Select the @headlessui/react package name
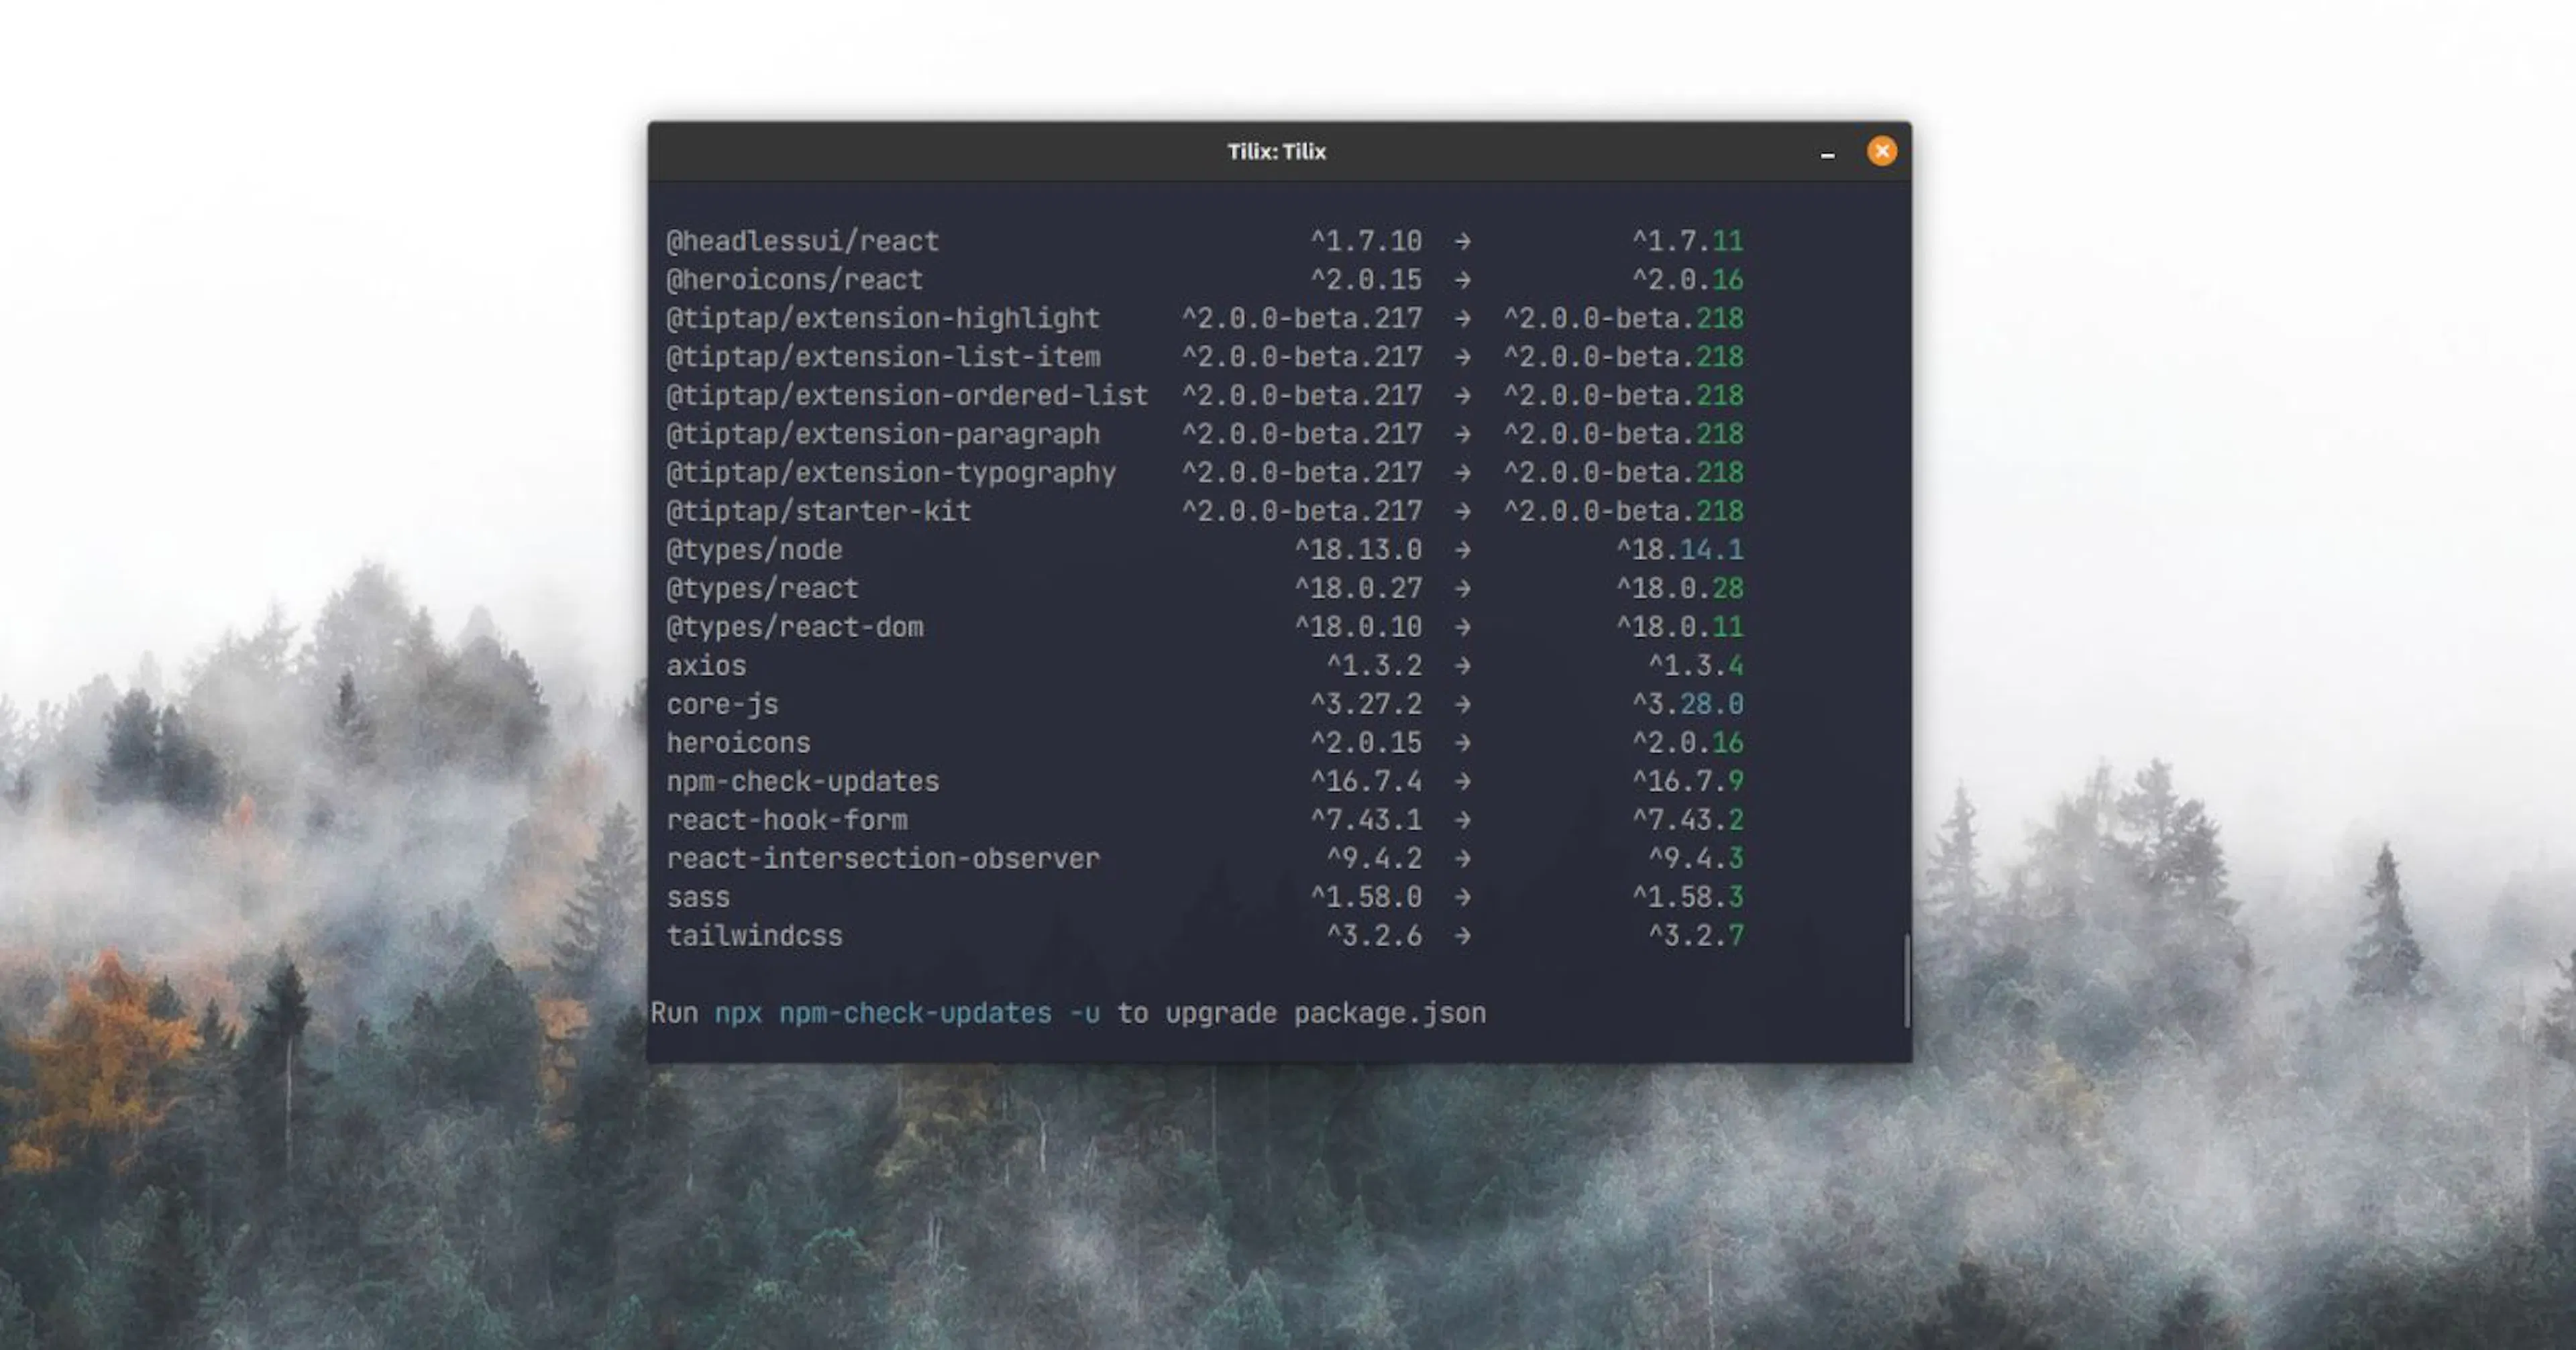The height and width of the screenshot is (1350, 2576). click(802, 241)
